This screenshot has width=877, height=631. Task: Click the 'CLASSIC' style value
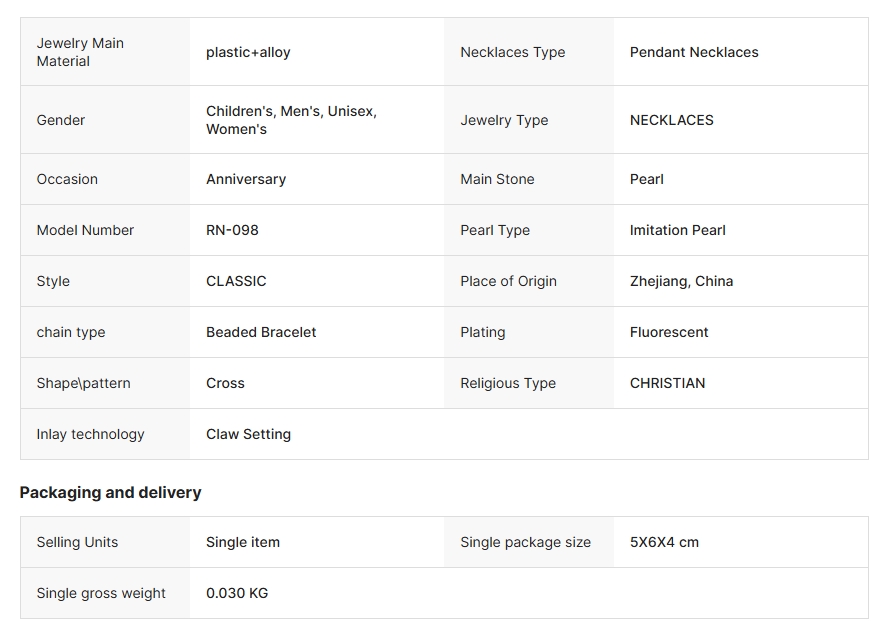tap(236, 281)
